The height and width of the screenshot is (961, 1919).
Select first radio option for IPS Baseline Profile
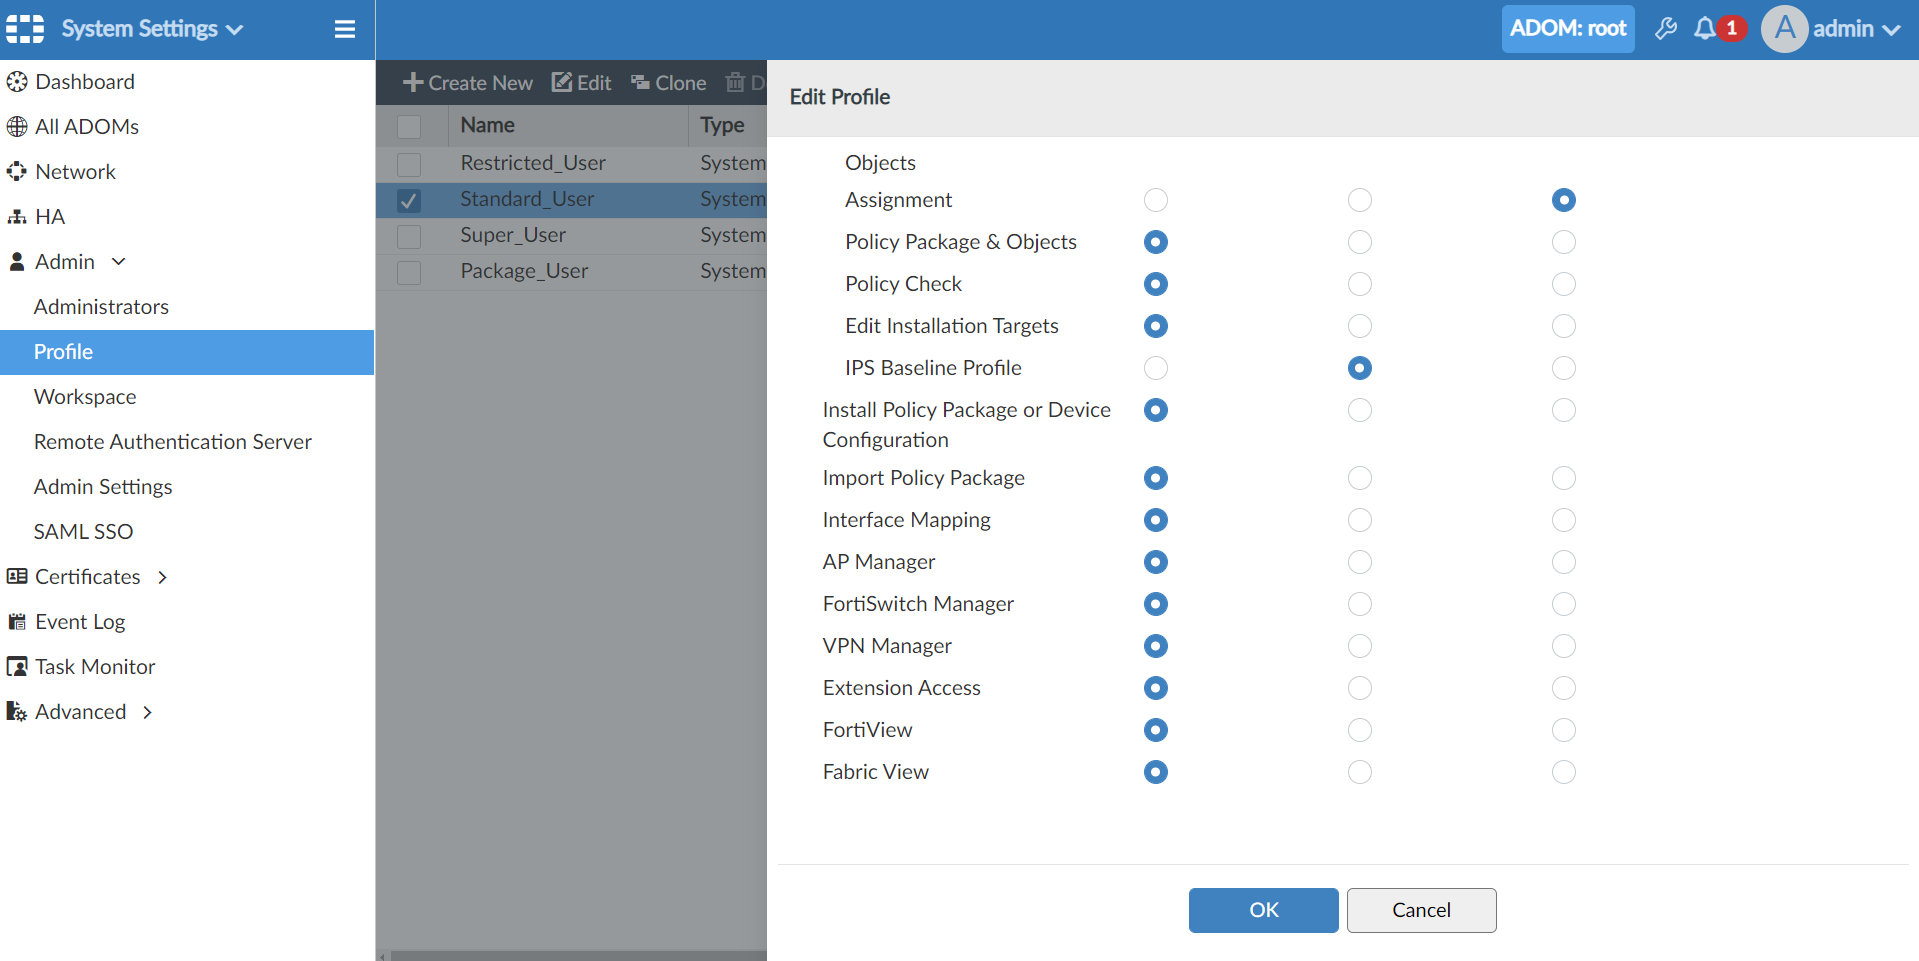tap(1156, 368)
